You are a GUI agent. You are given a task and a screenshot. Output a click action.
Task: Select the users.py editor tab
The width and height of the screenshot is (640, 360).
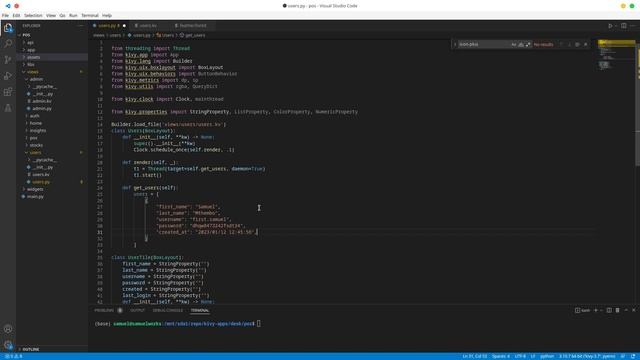pos(109,26)
